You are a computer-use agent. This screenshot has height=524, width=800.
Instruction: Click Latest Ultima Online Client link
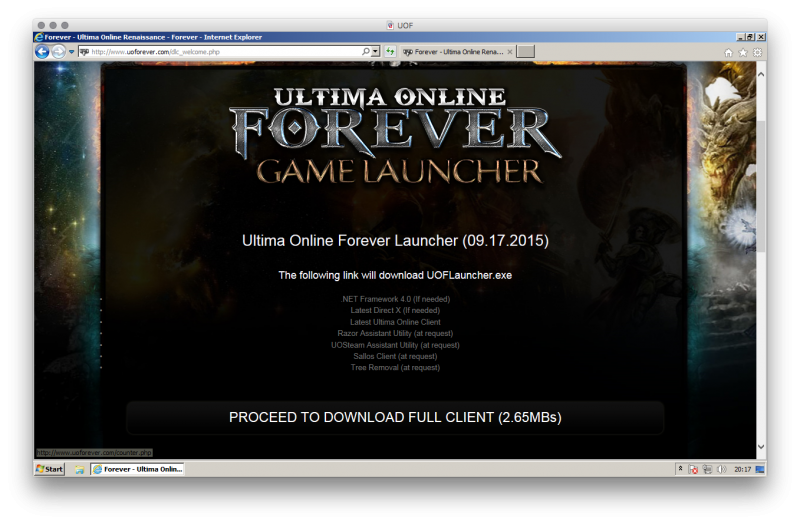click(x=395, y=322)
